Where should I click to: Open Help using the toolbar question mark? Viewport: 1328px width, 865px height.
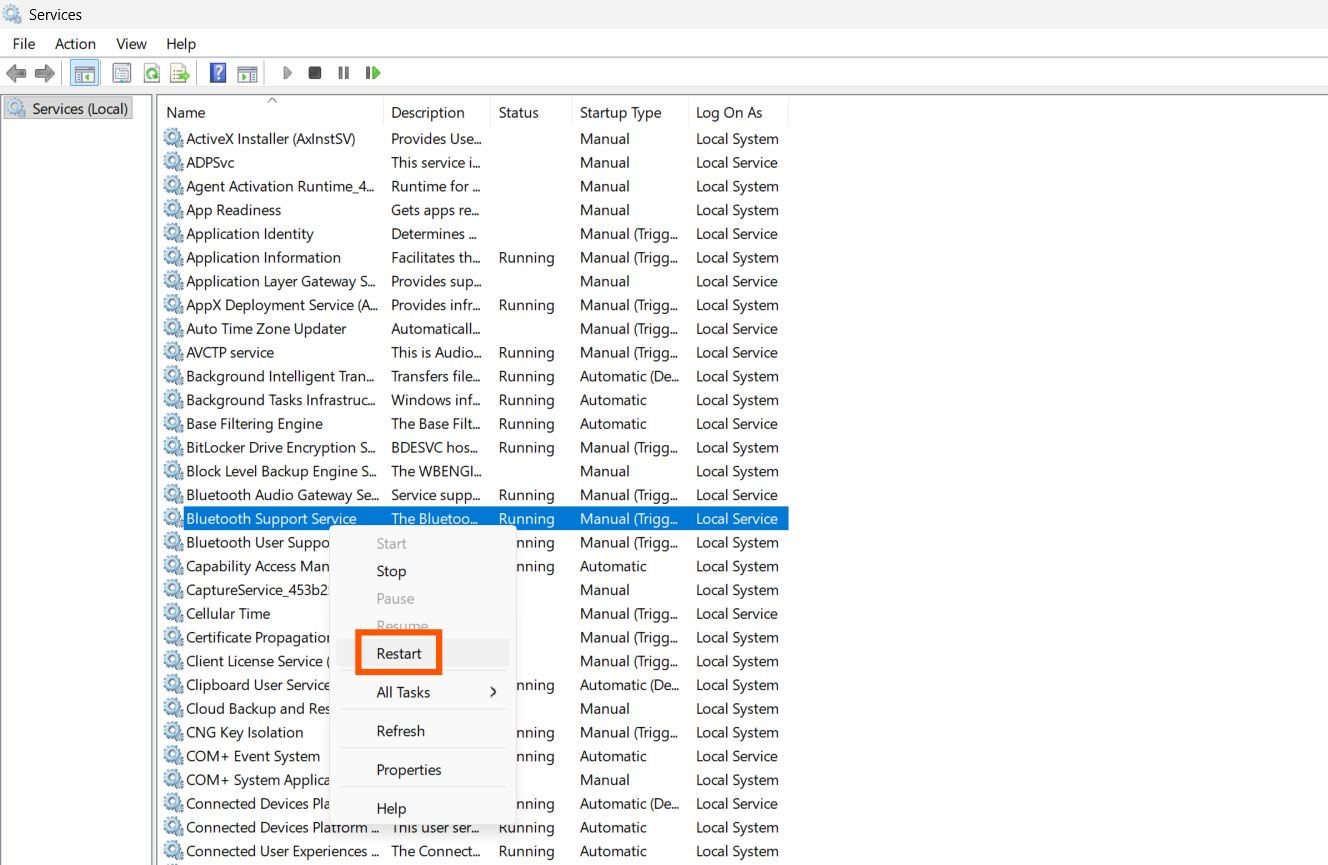coord(217,72)
